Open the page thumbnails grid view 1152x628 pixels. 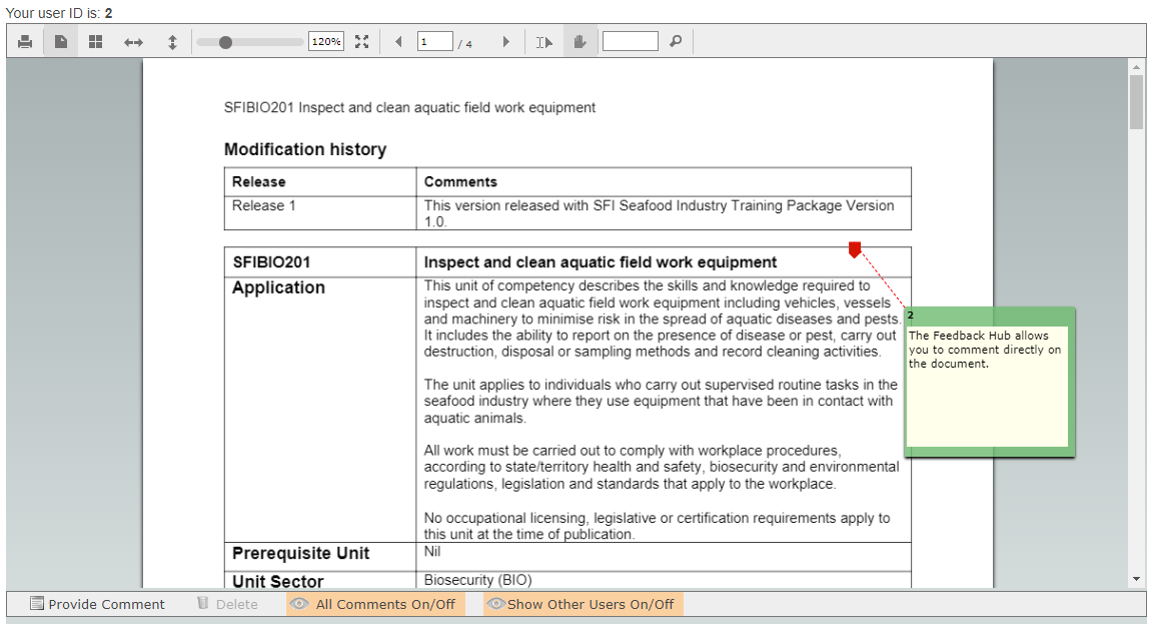(96, 42)
